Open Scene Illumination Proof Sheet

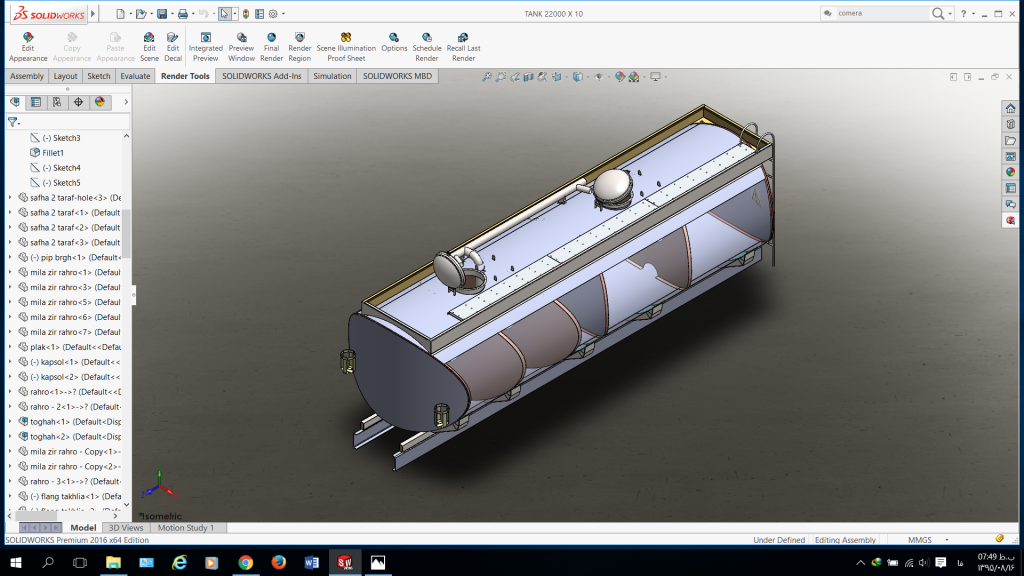point(346,46)
